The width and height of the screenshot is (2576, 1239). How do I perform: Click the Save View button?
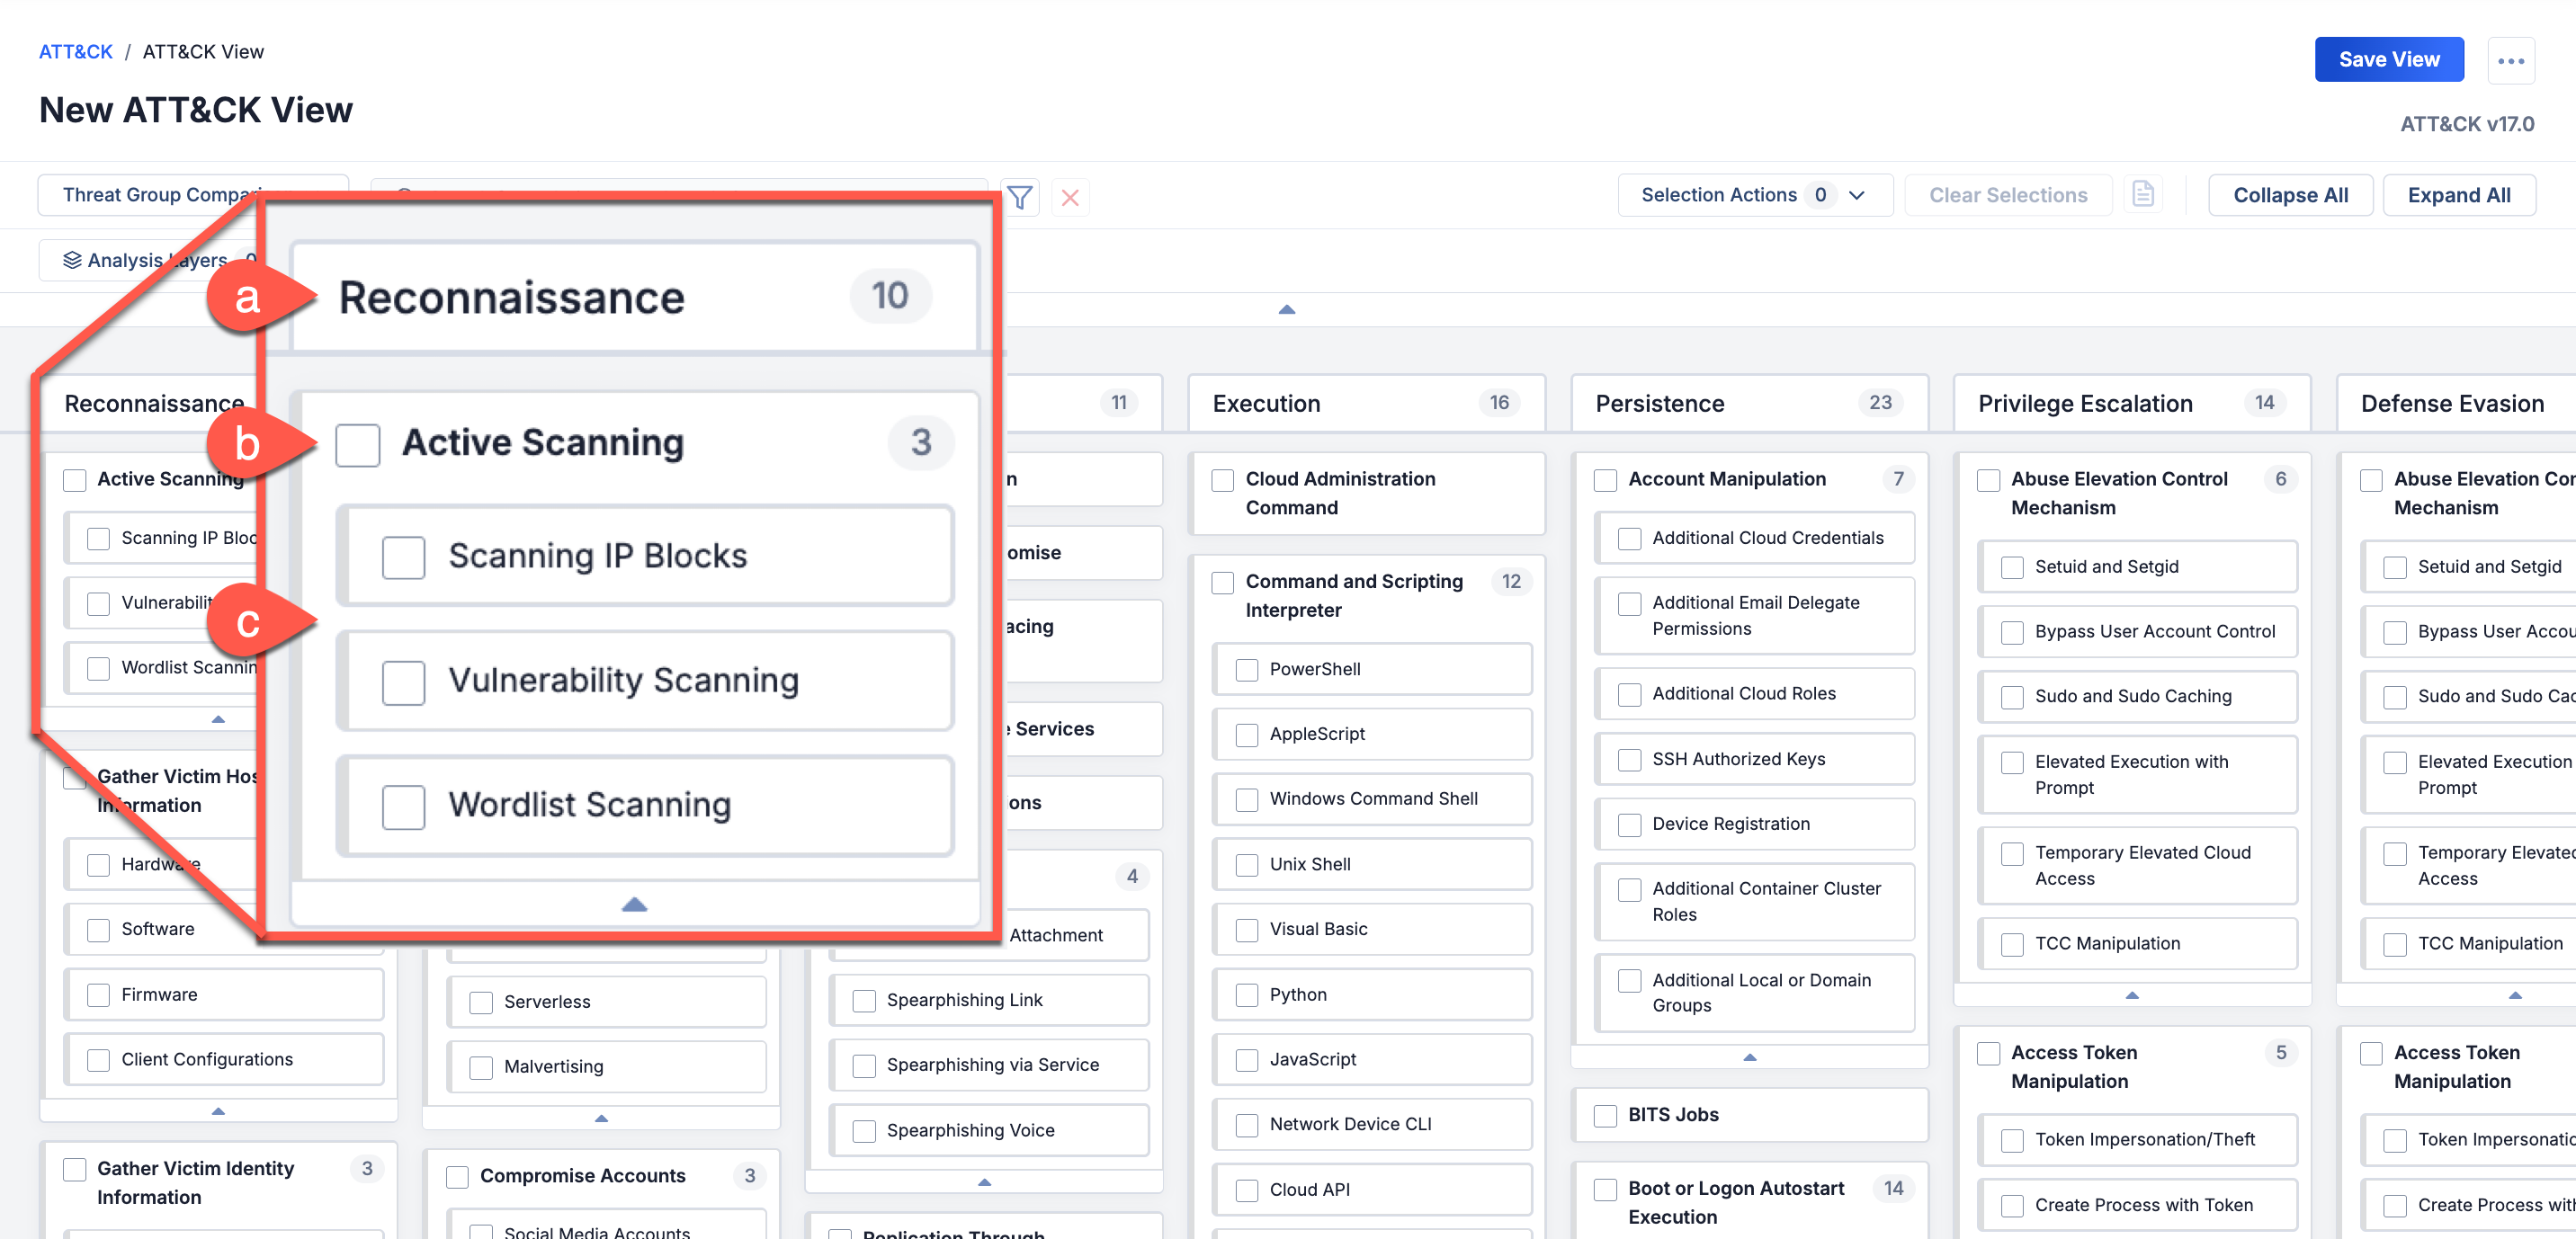pos(2388,60)
